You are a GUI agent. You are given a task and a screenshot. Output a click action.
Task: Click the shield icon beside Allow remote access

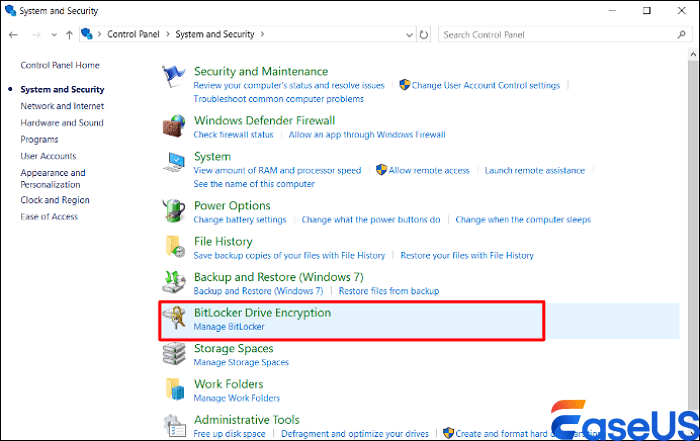pos(381,170)
